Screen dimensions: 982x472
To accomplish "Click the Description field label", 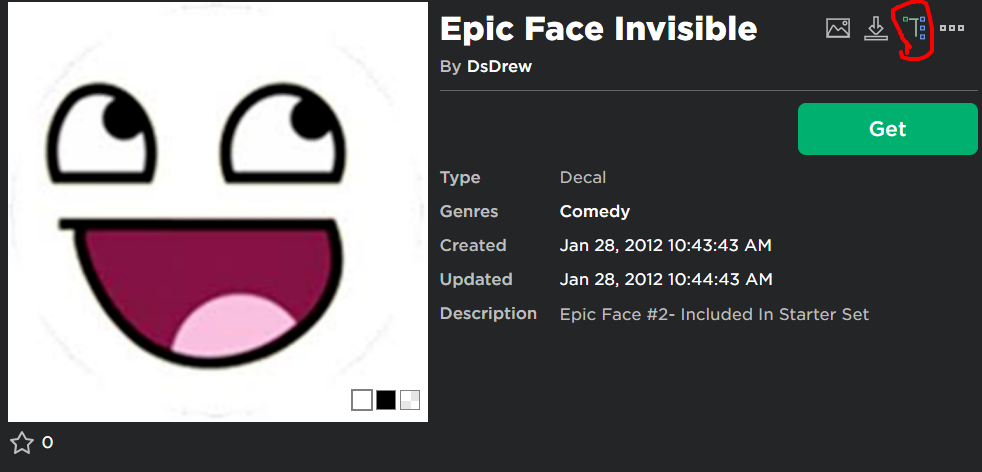I will coord(488,313).
